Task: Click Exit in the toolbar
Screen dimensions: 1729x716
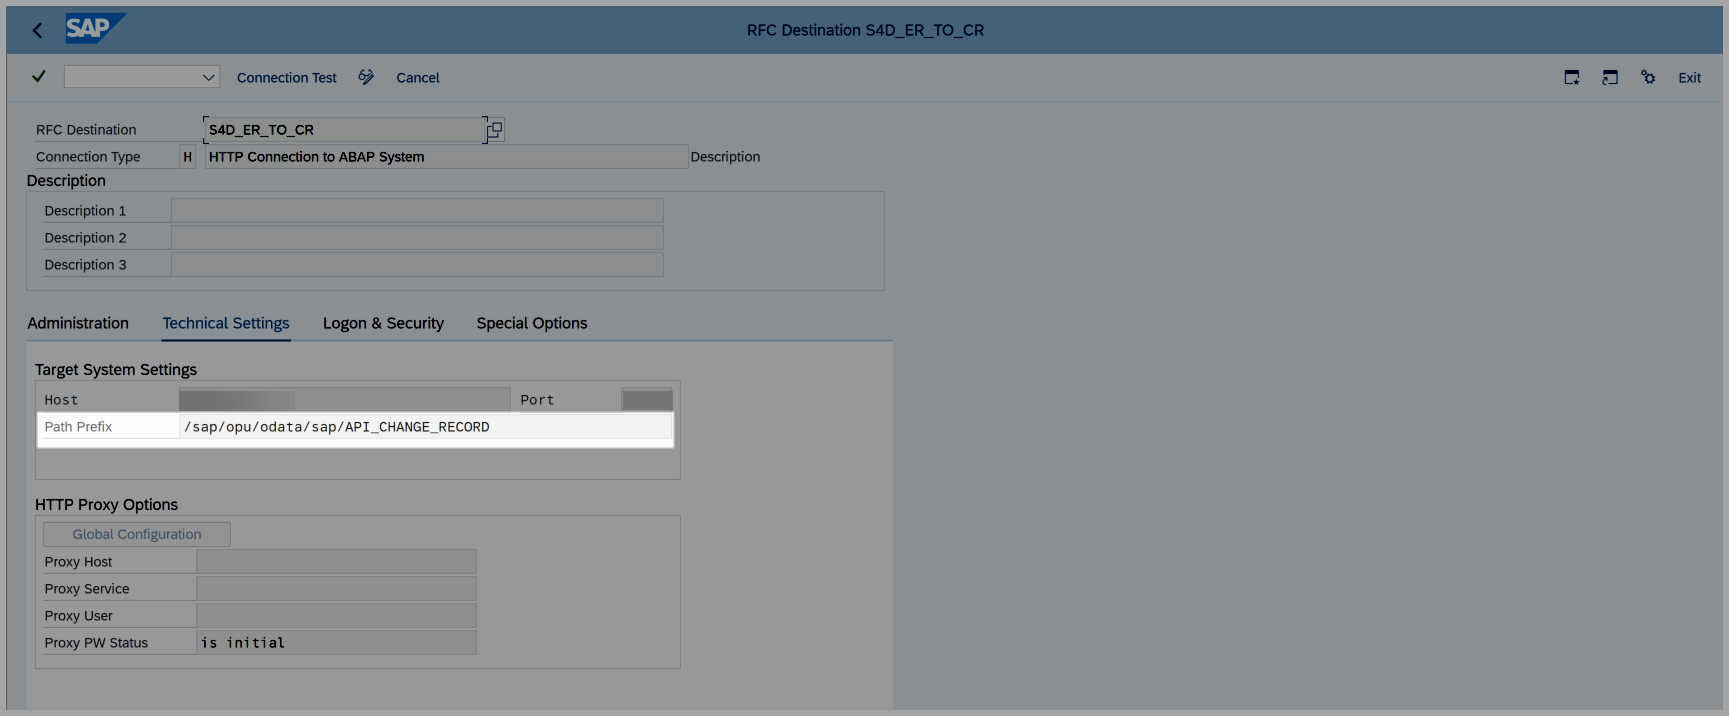Action: (x=1689, y=78)
